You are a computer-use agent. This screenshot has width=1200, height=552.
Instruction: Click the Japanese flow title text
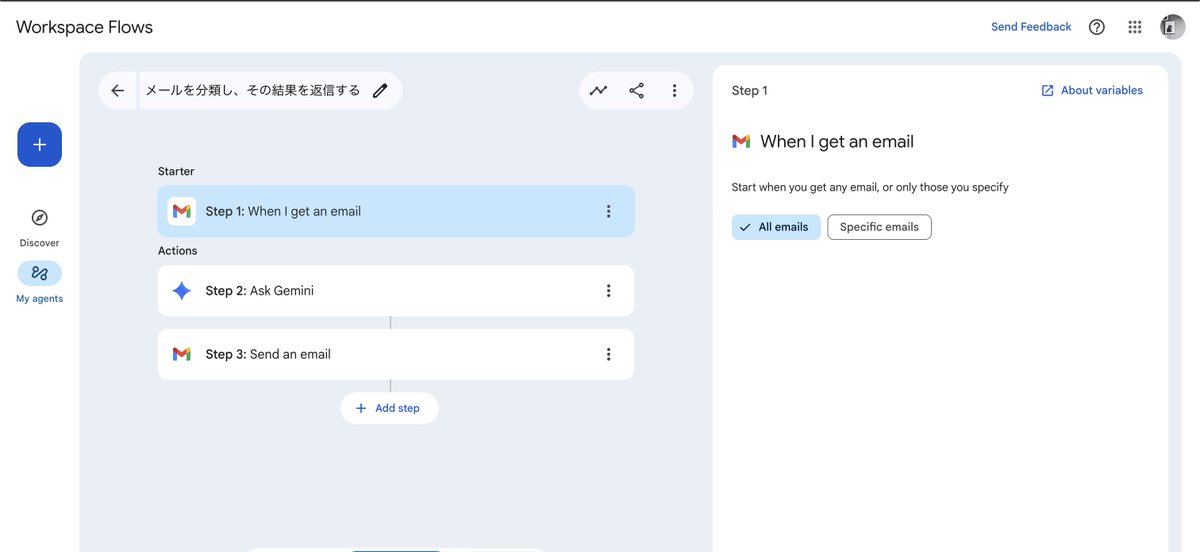(253, 91)
